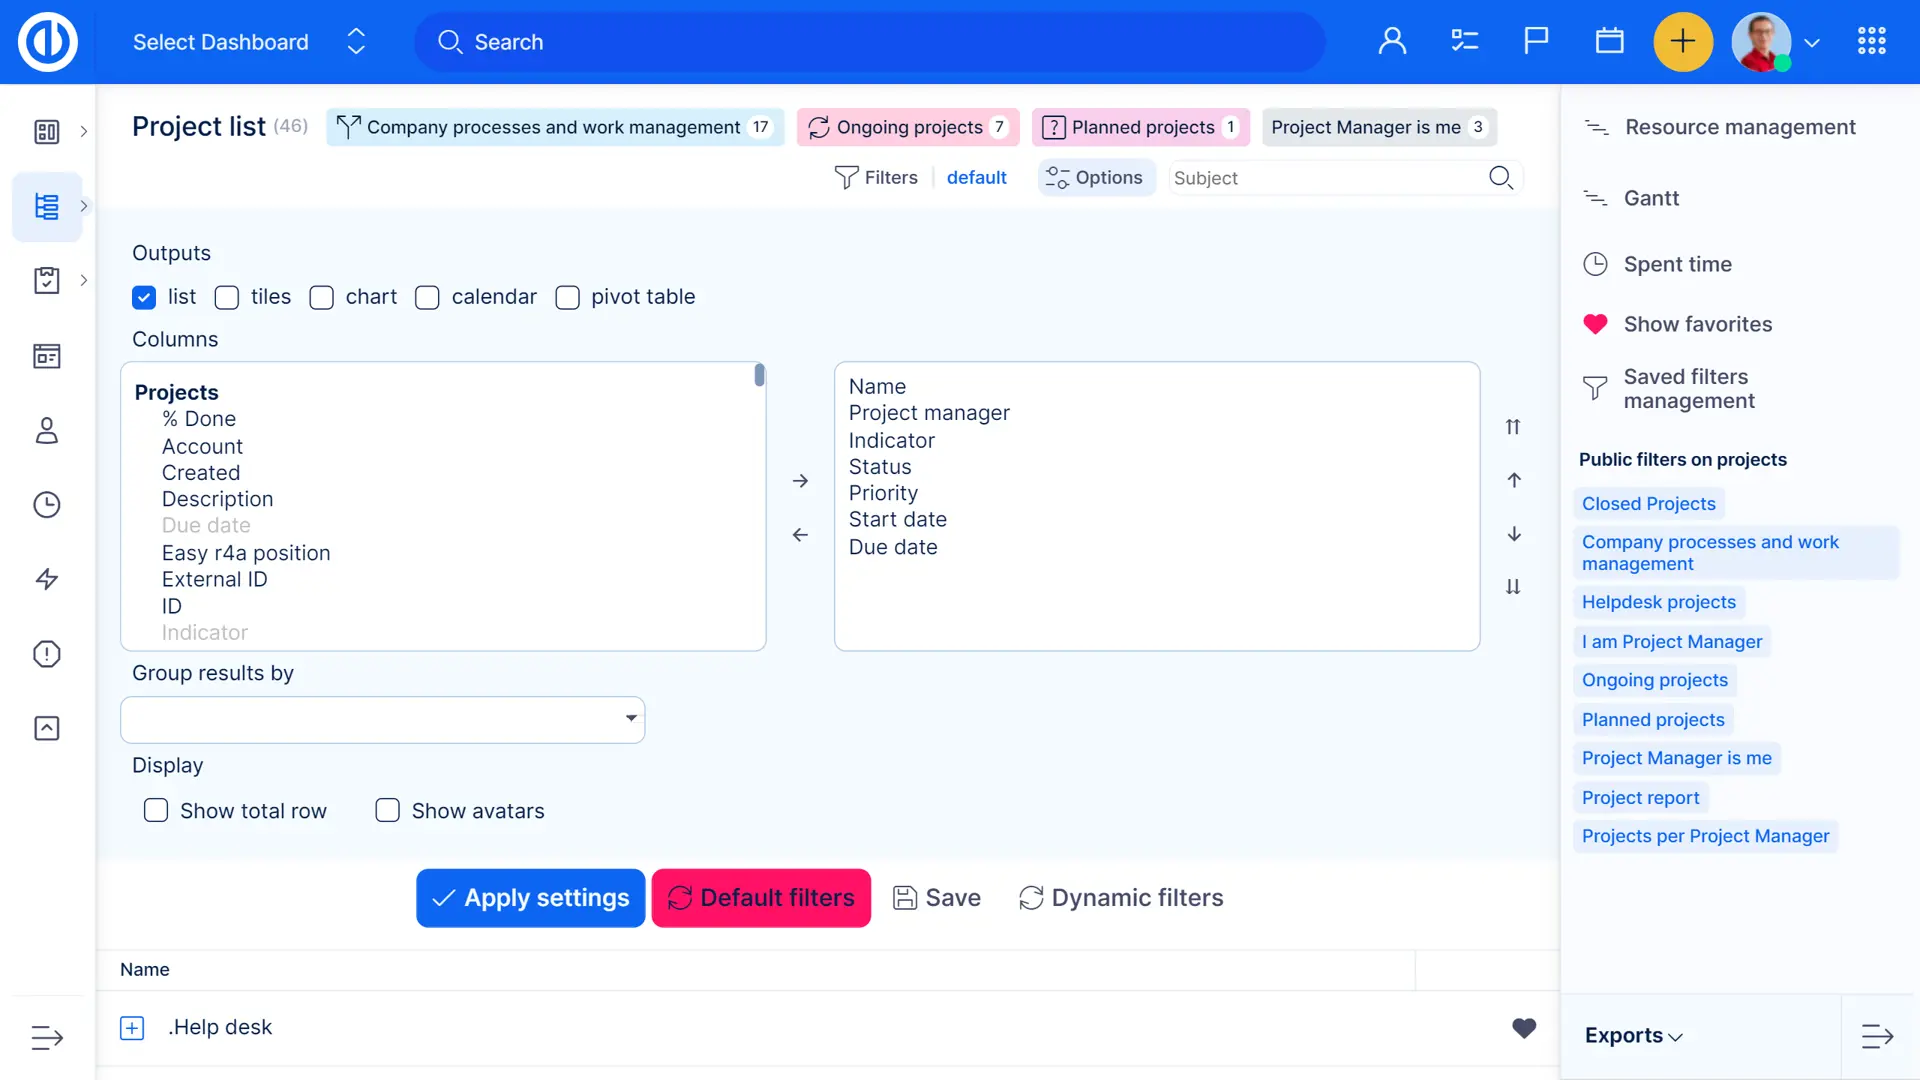Expand the Exports menu
This screenshot has height=1080, width=1920.
(x=1633, y=1036)
